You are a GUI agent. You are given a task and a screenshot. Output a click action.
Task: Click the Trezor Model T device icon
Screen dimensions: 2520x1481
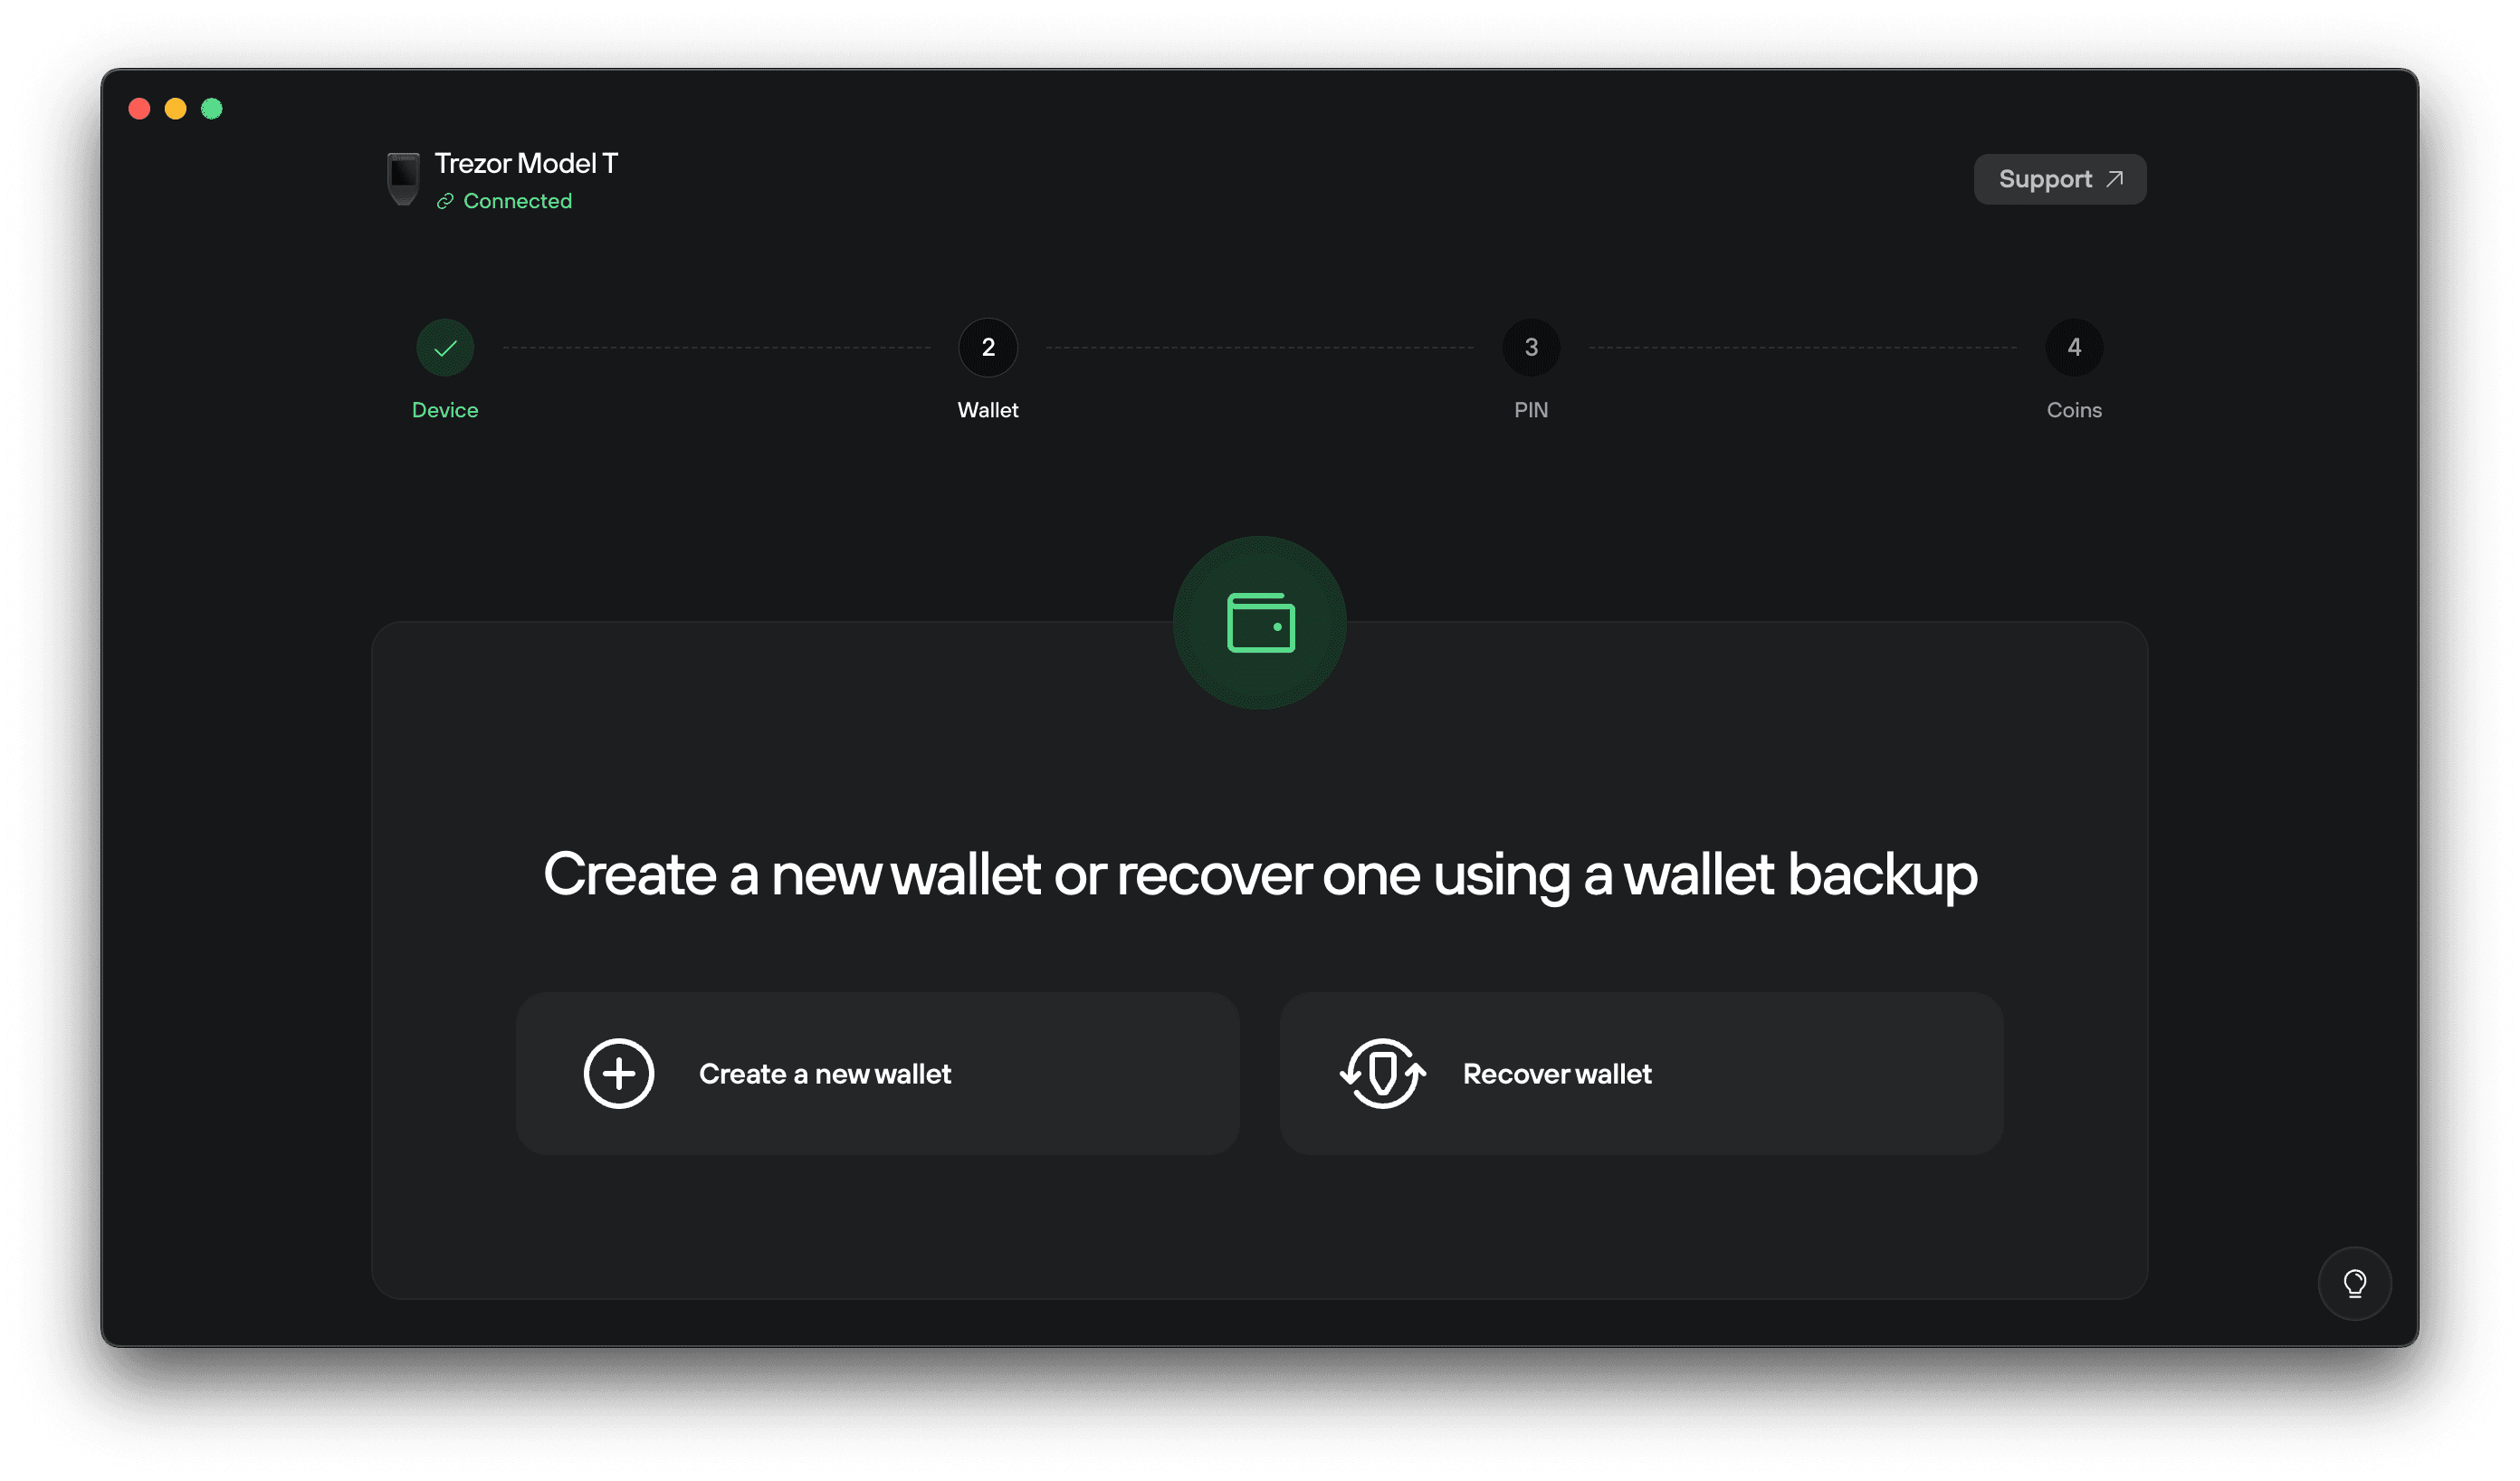[402, 178]
